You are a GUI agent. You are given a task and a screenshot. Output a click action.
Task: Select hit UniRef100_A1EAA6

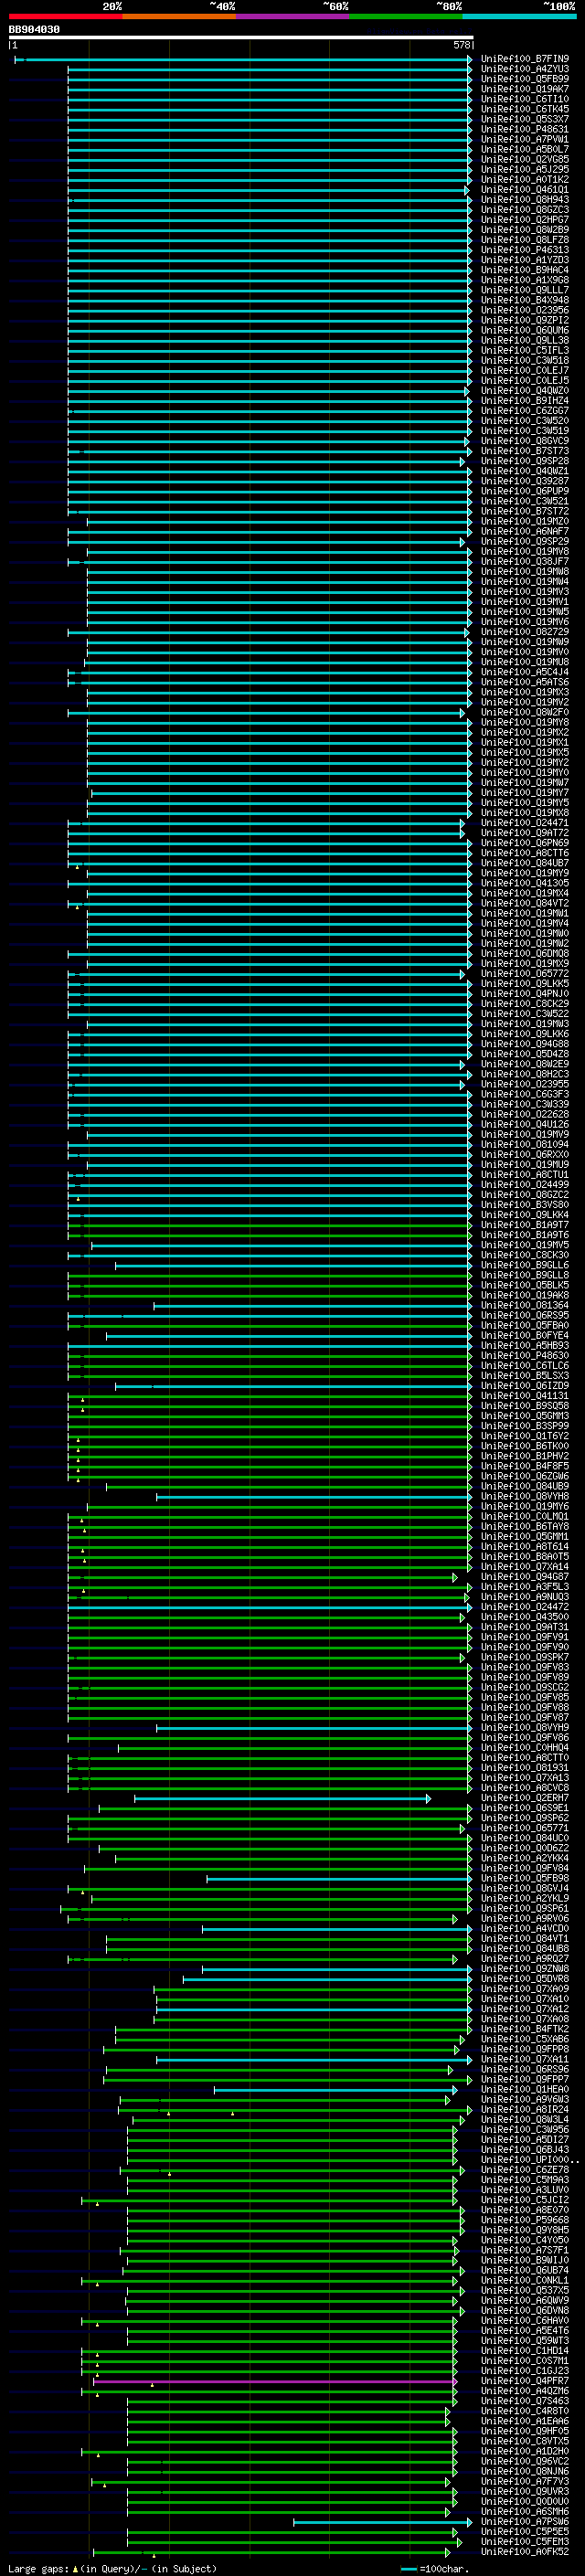(524, 2421)
